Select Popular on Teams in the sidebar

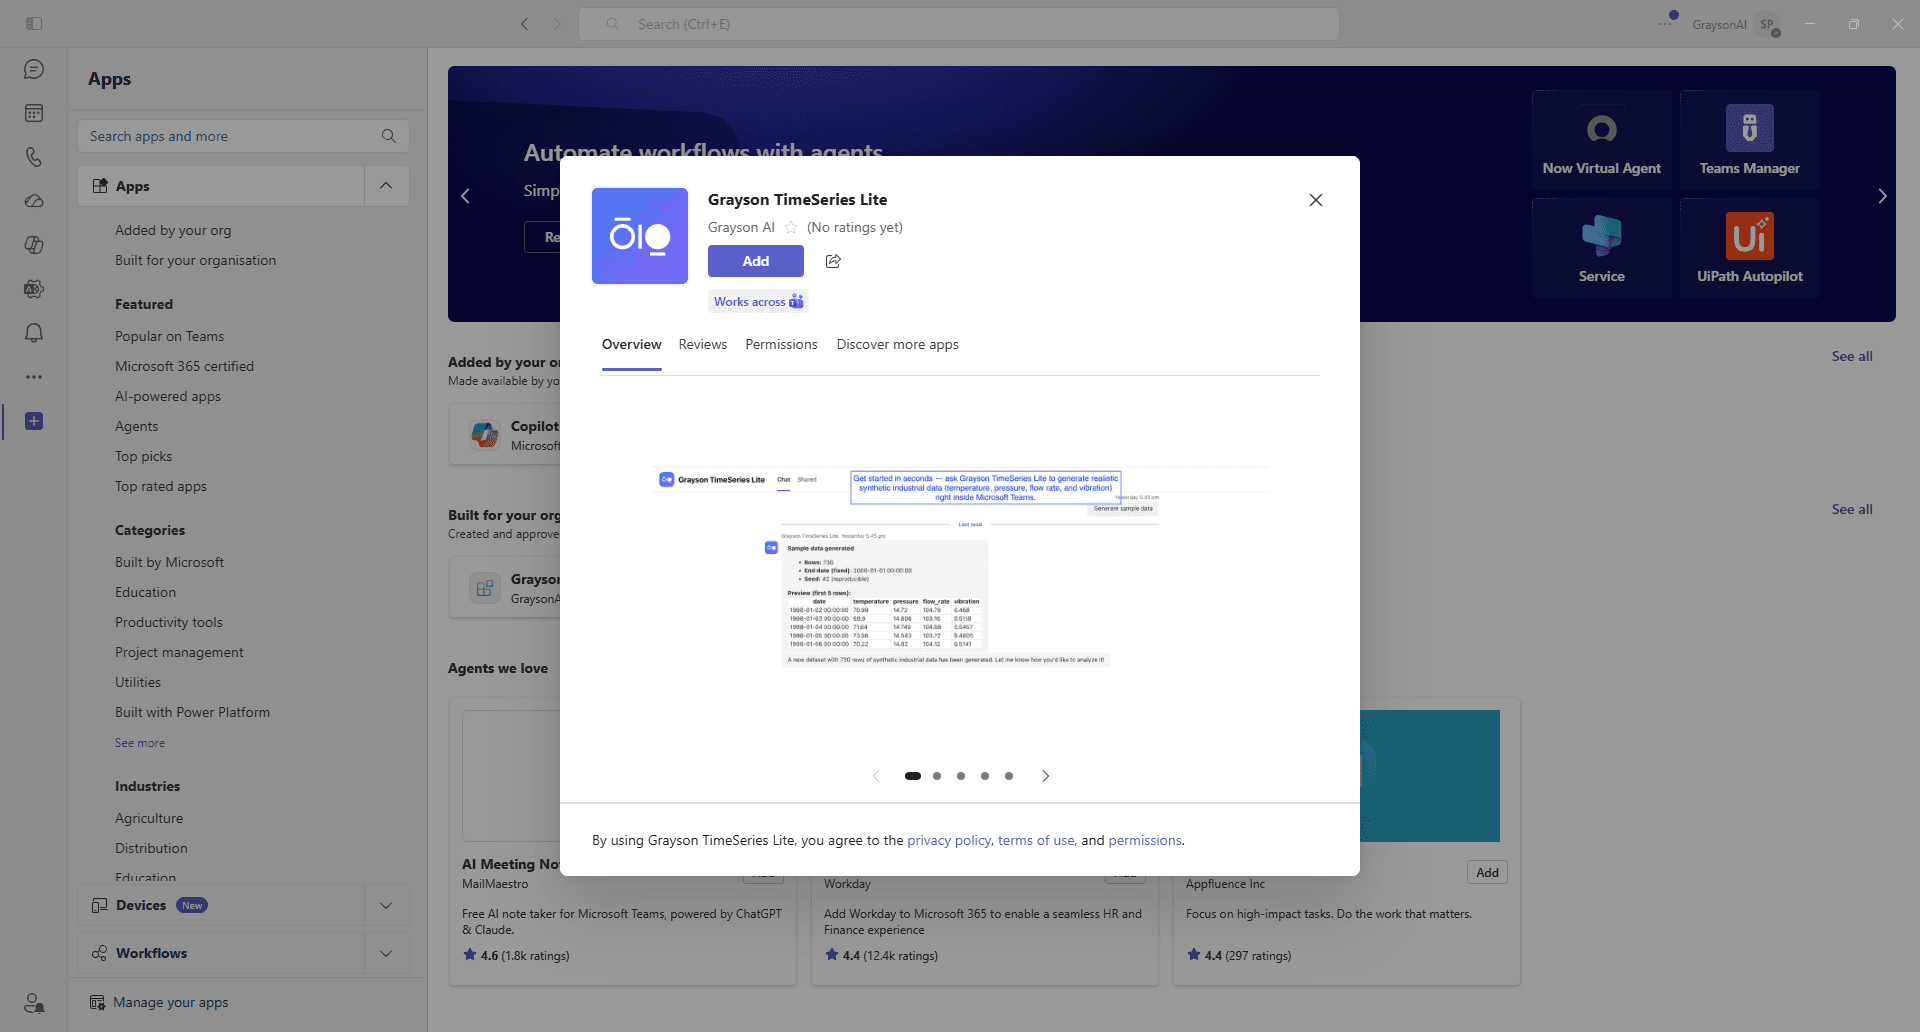[x=169, y=336]
